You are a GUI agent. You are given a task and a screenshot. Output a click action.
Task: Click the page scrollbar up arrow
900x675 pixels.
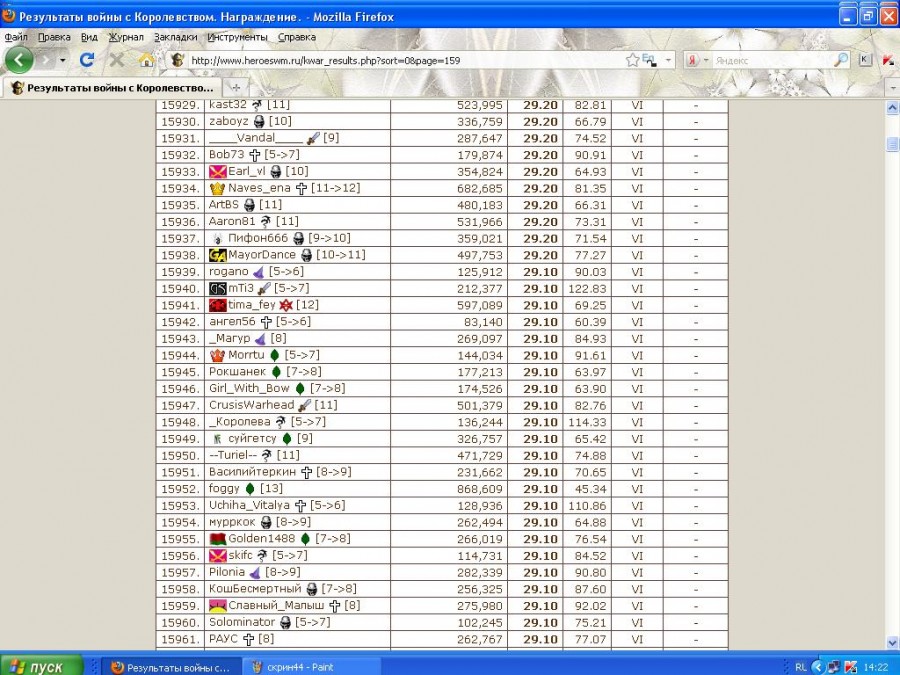click(x=893, y=108)
